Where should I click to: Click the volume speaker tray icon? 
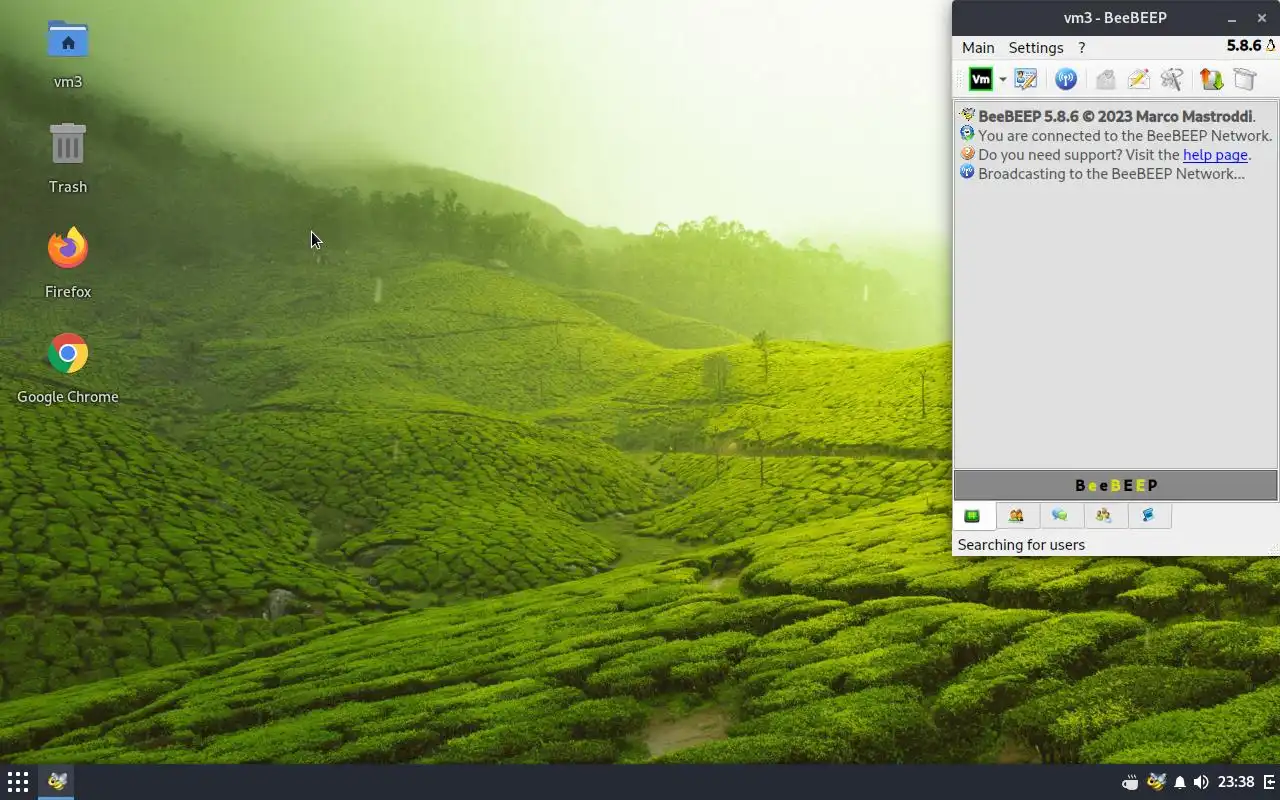pyautogui.click(x=1201, y=782)
